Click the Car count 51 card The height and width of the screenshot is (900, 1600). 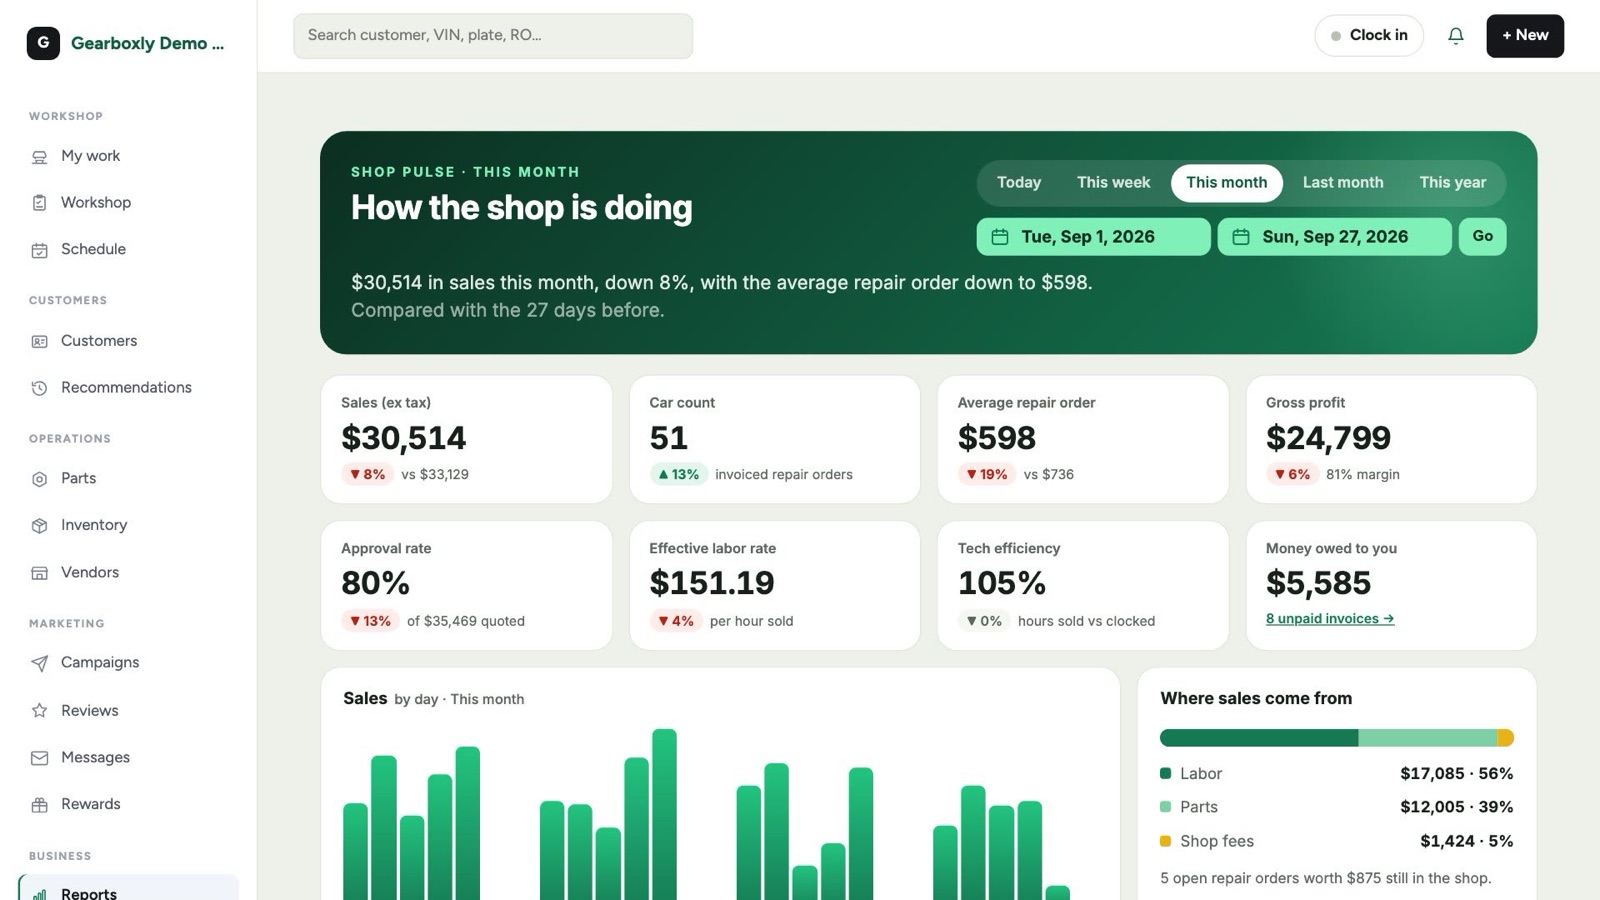[774, 440]
